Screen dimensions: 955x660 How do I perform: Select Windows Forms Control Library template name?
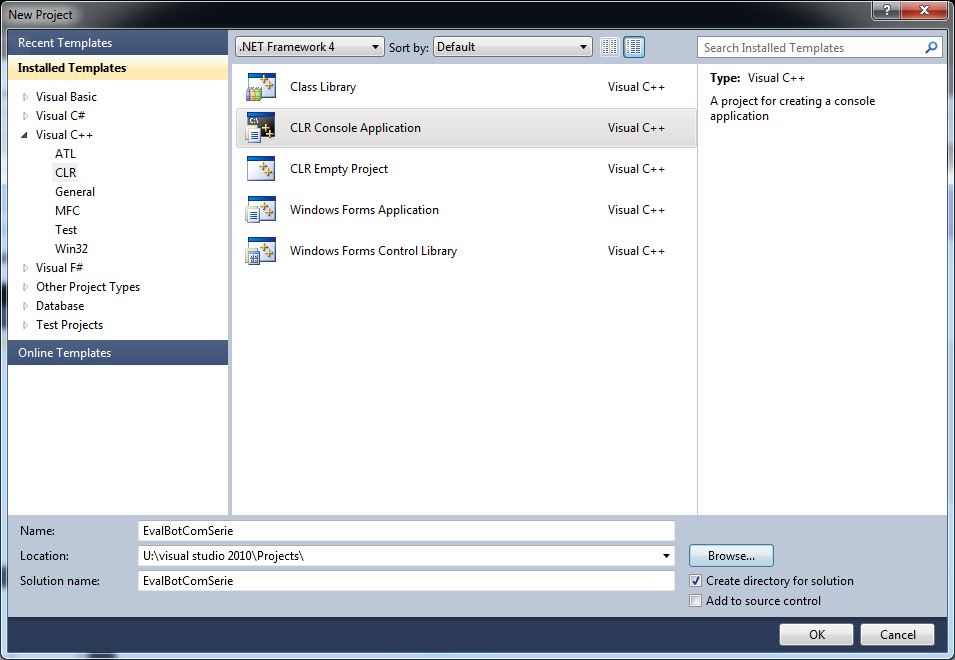tap(373, 250)
